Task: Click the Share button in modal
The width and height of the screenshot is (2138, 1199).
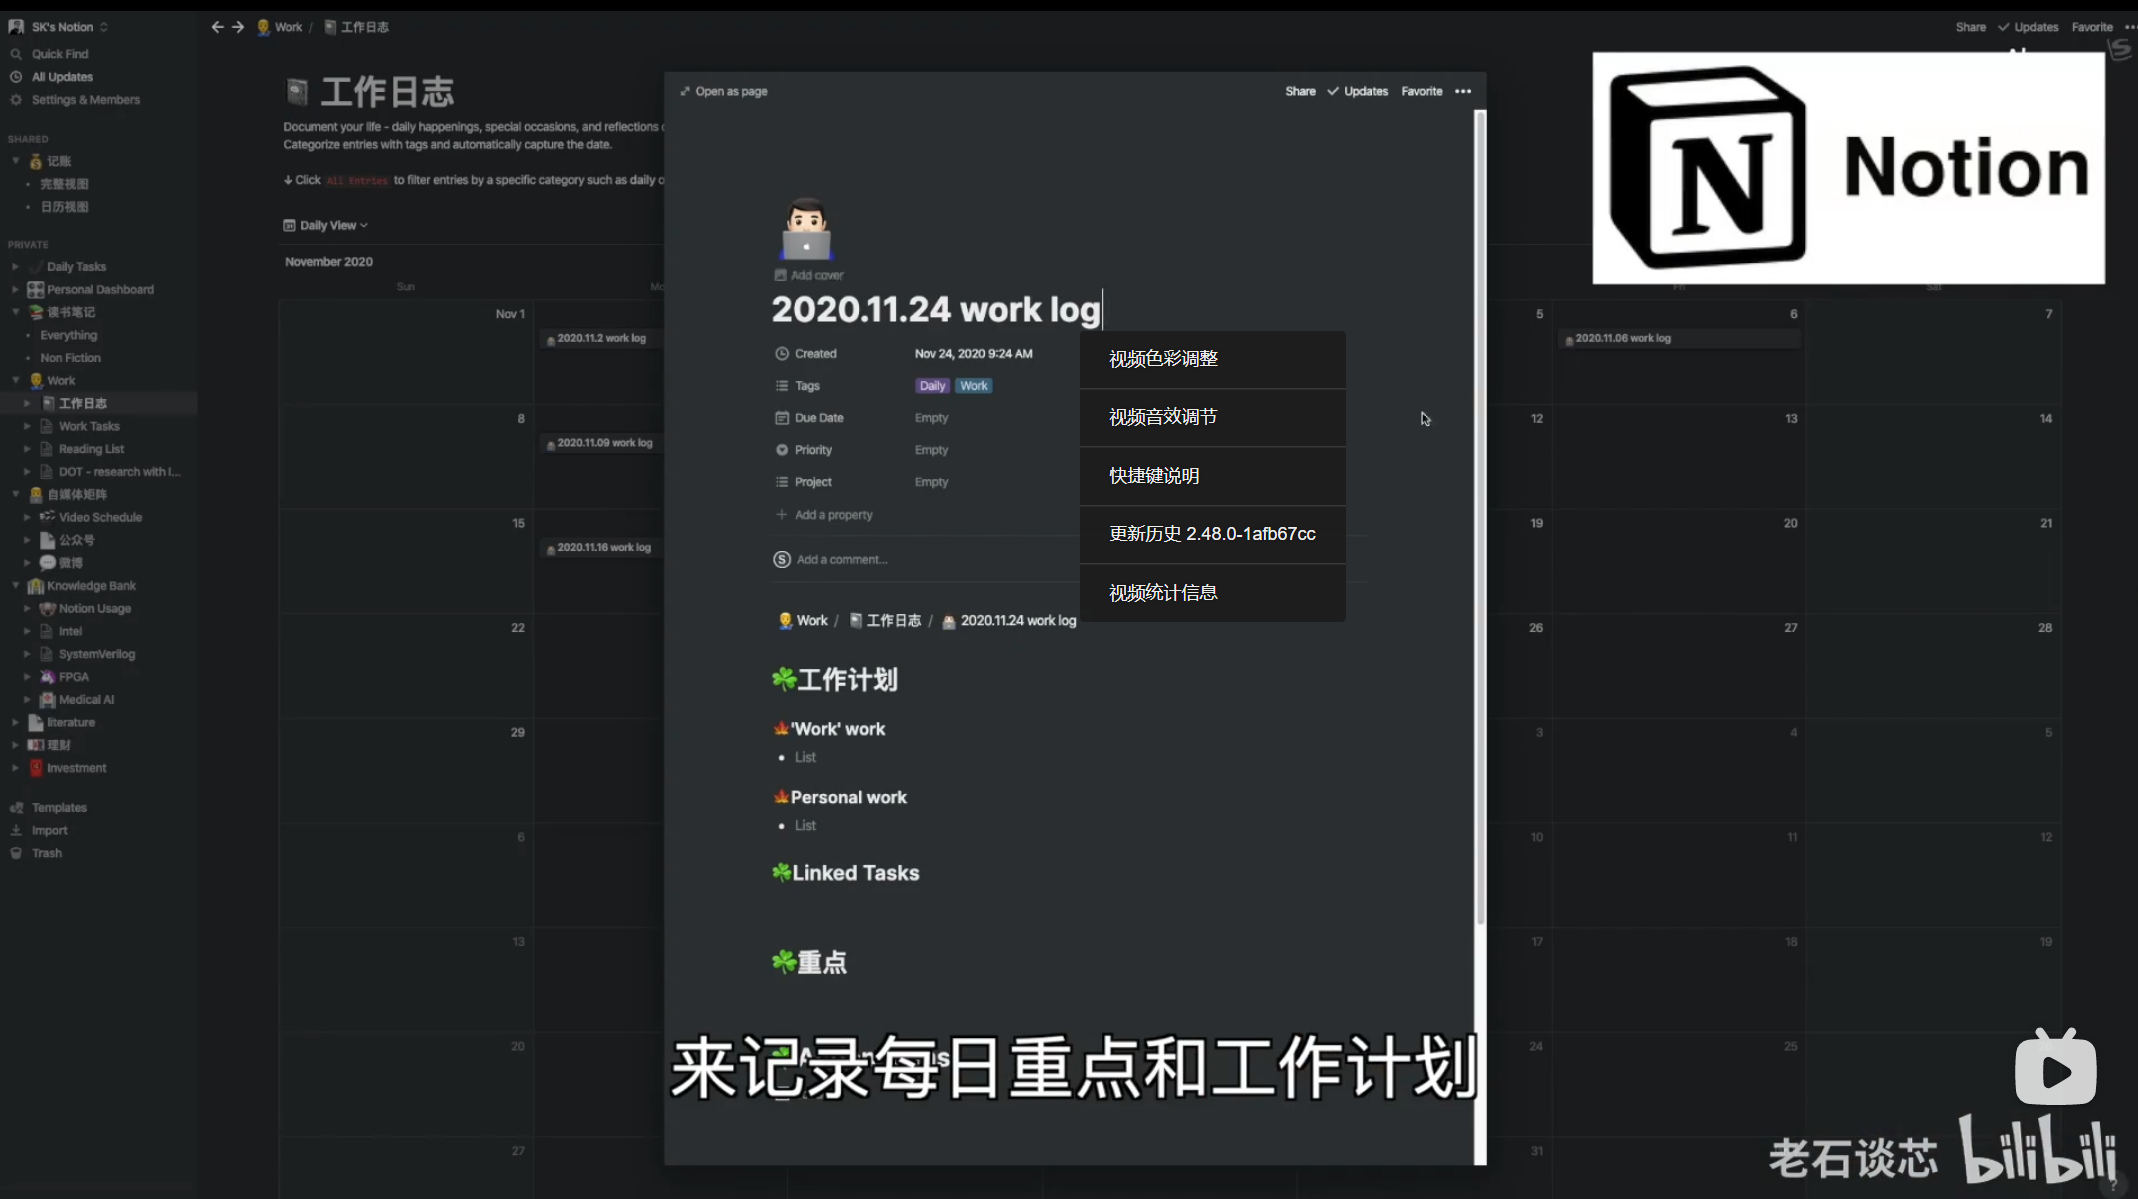Action: (1300, 91)
